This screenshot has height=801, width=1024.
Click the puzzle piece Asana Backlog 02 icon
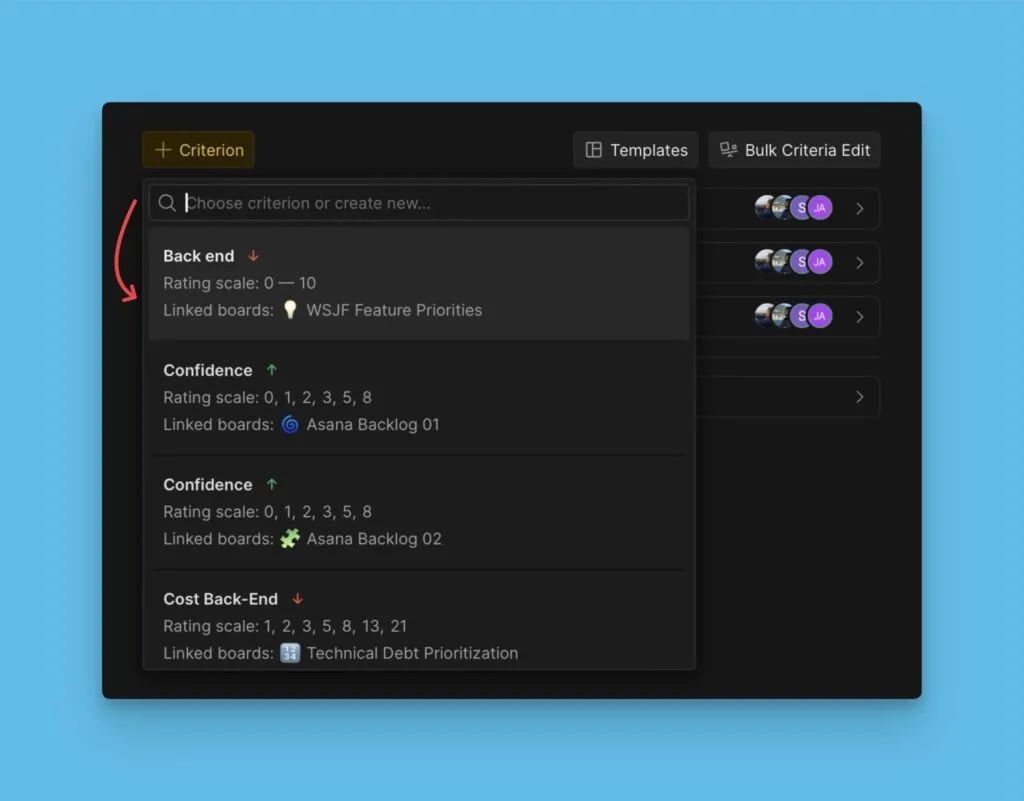pos(290,538)
